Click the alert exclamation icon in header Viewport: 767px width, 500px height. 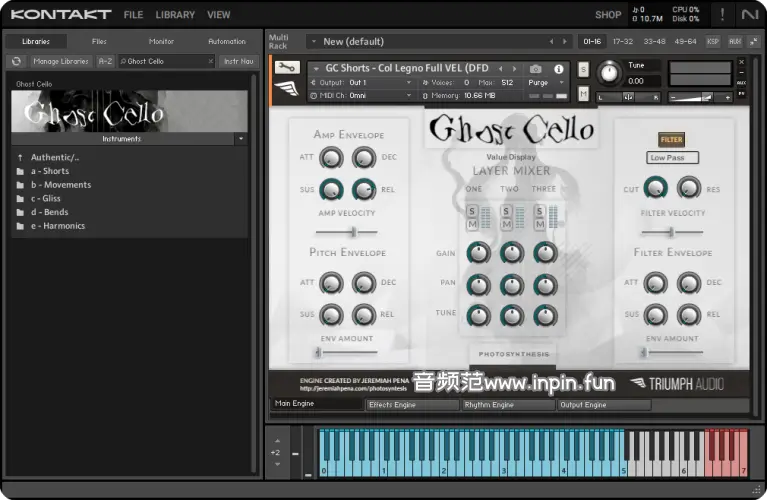click(x=722, y=15)
